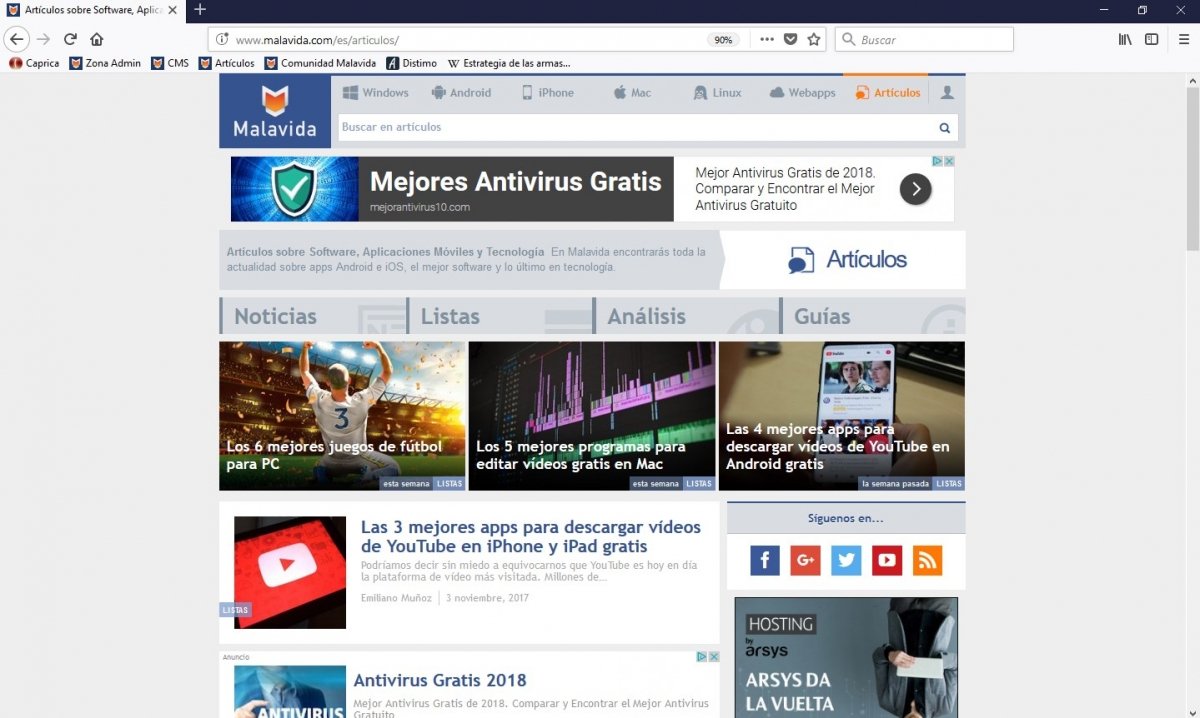Open Las 3 mejores apps YouTube iPhone article title
This screenshot has width=1200, height=718.
(531, 536)
